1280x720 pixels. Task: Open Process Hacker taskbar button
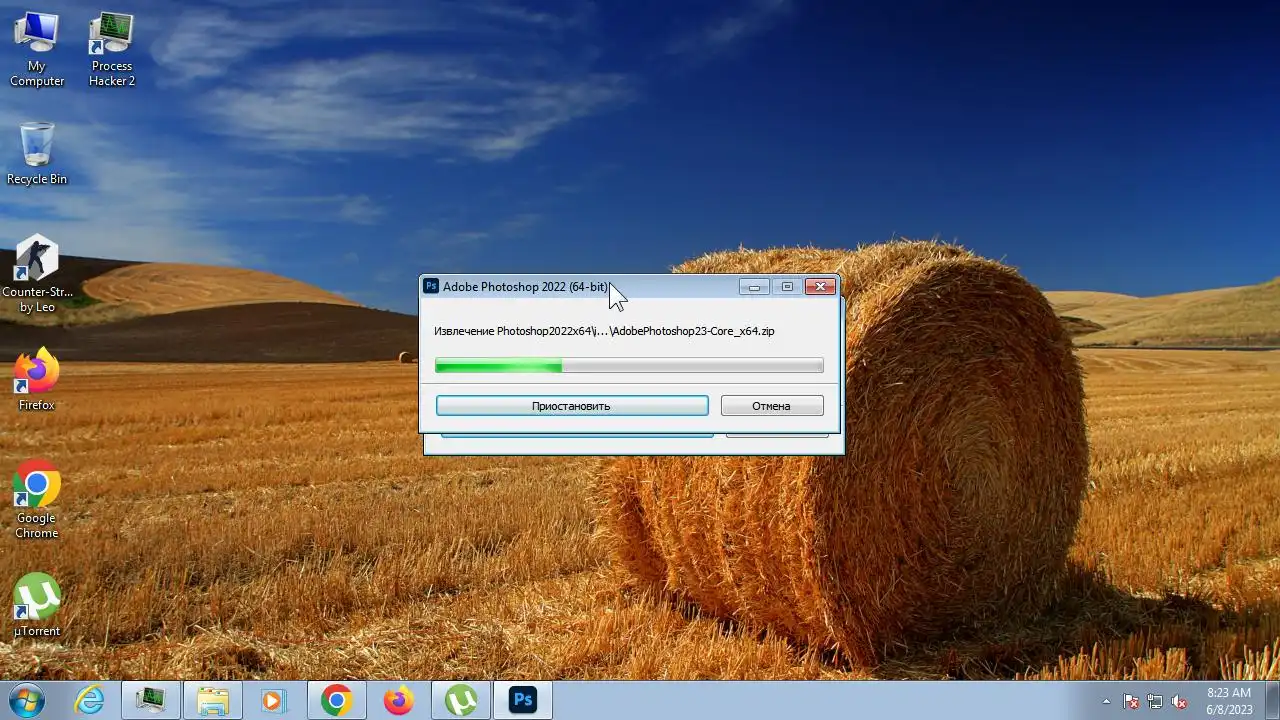[151, 701]
